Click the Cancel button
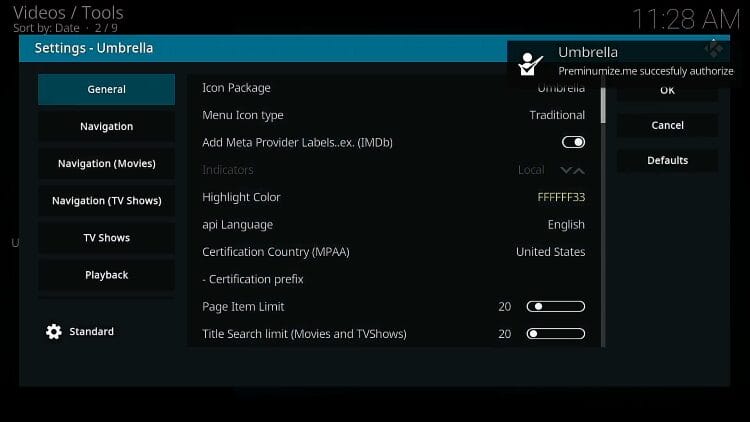The height and width of the screenshot is (422, 750). (667, 125)
